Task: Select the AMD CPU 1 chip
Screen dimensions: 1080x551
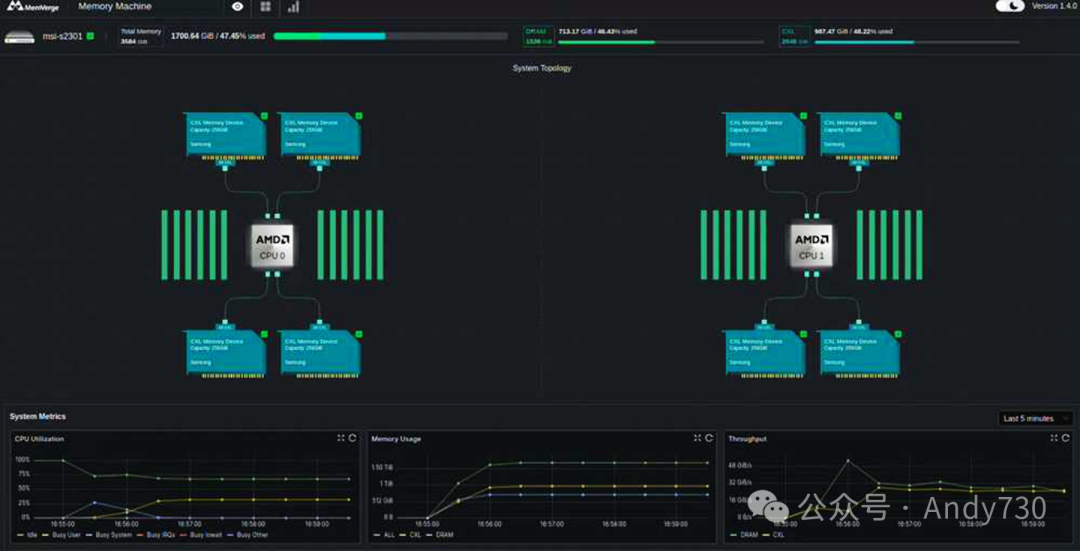Action: [811, 247]
